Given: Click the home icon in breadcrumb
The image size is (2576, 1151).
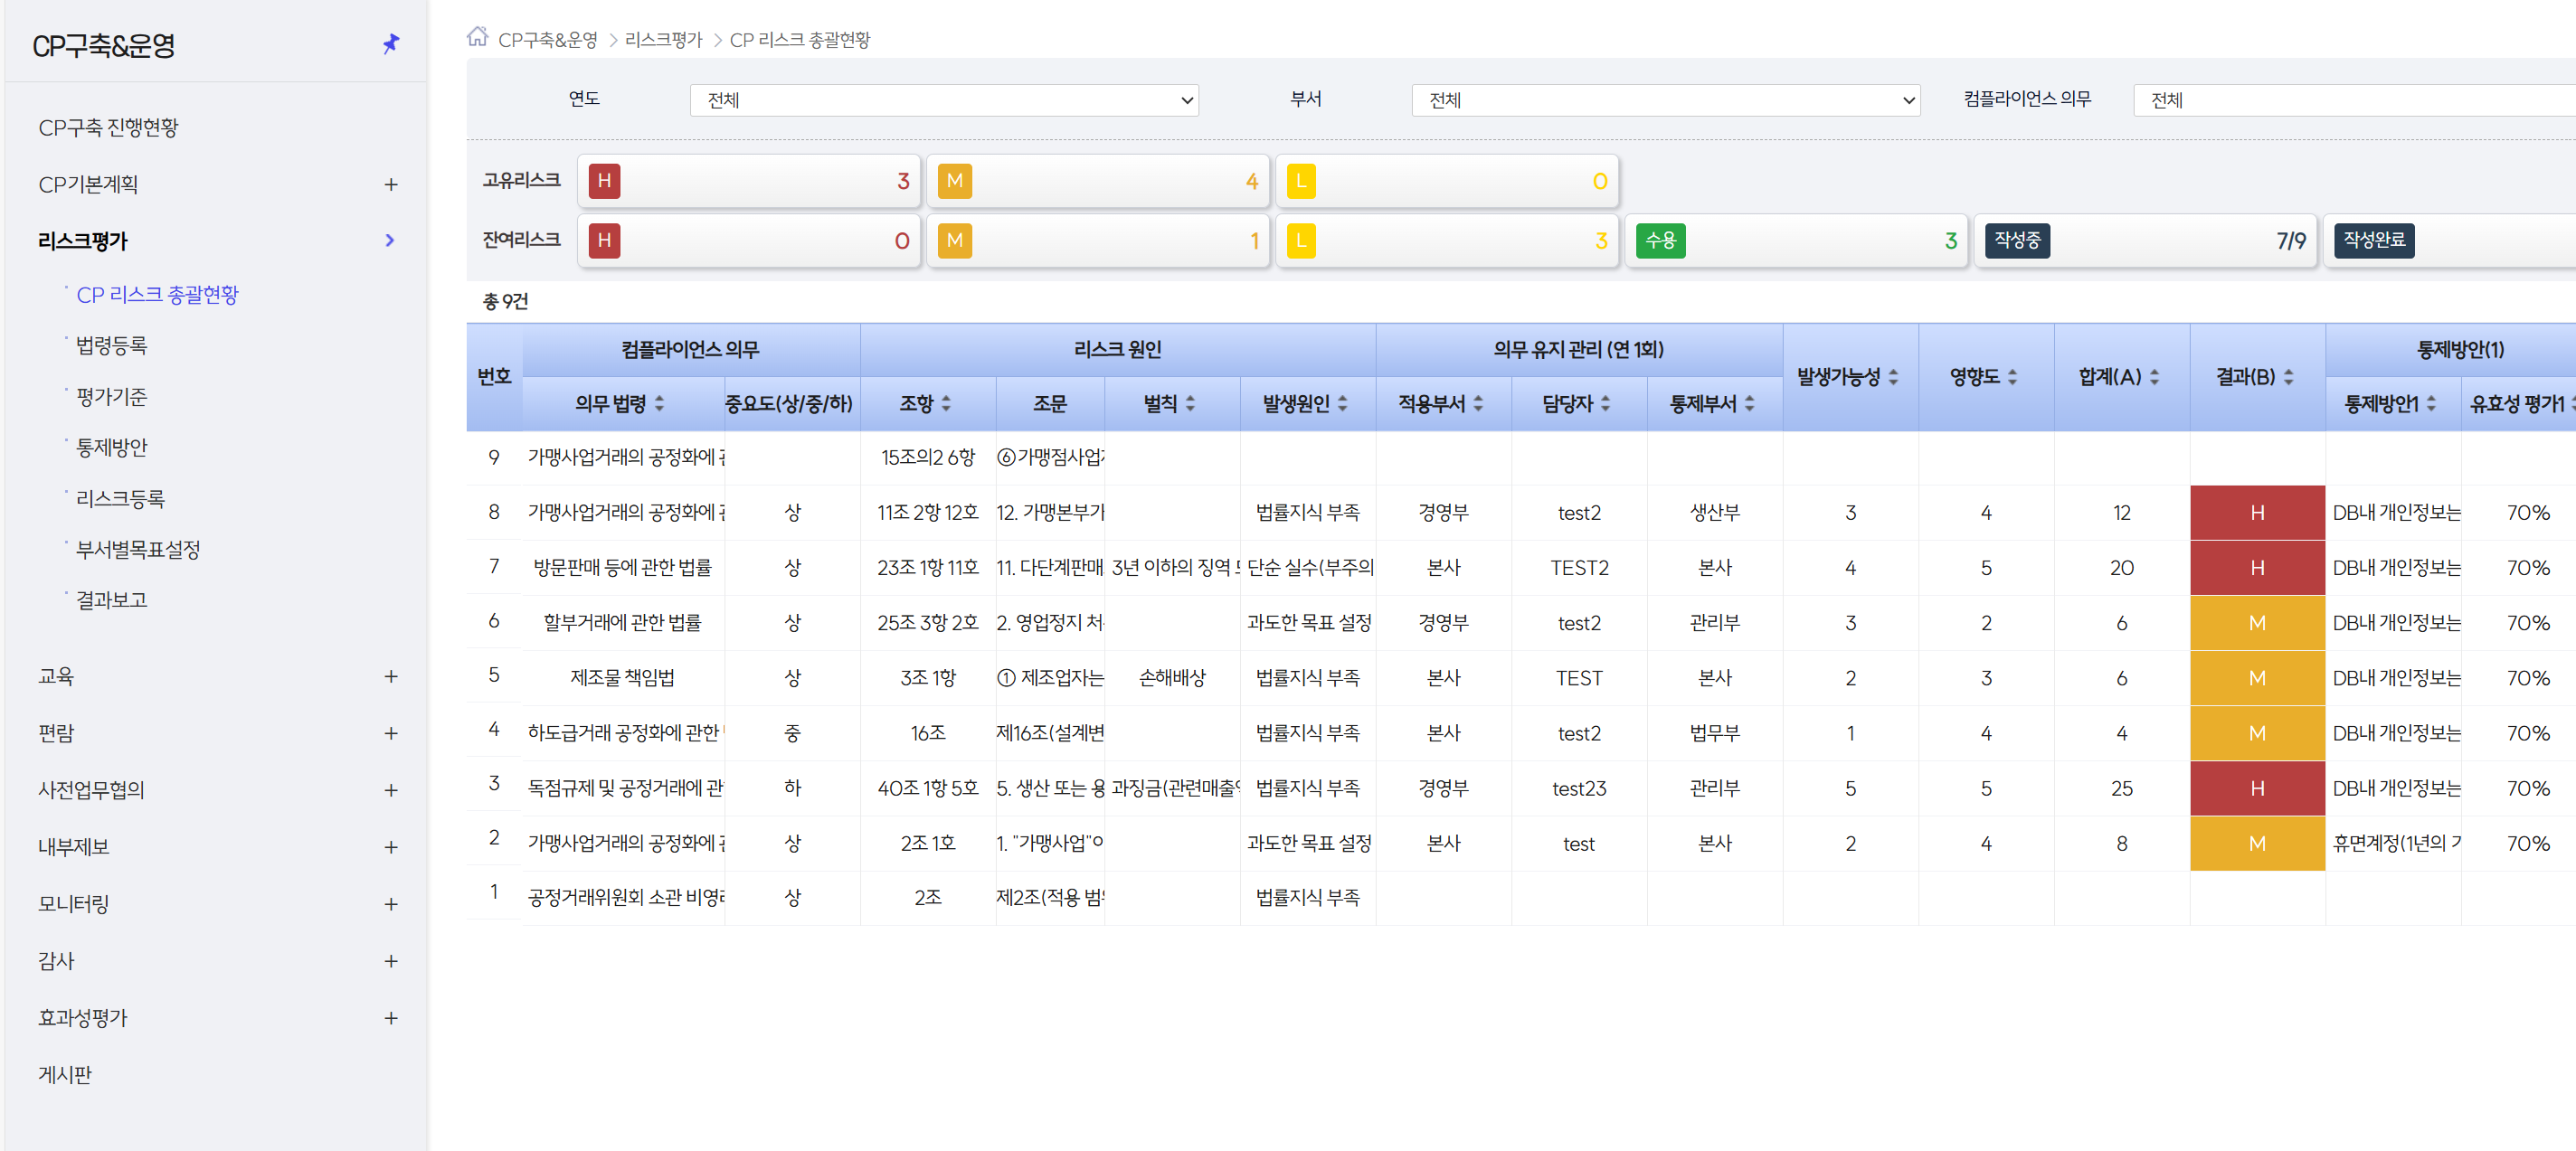Looking at the screenshot, I should pos(477,37).
